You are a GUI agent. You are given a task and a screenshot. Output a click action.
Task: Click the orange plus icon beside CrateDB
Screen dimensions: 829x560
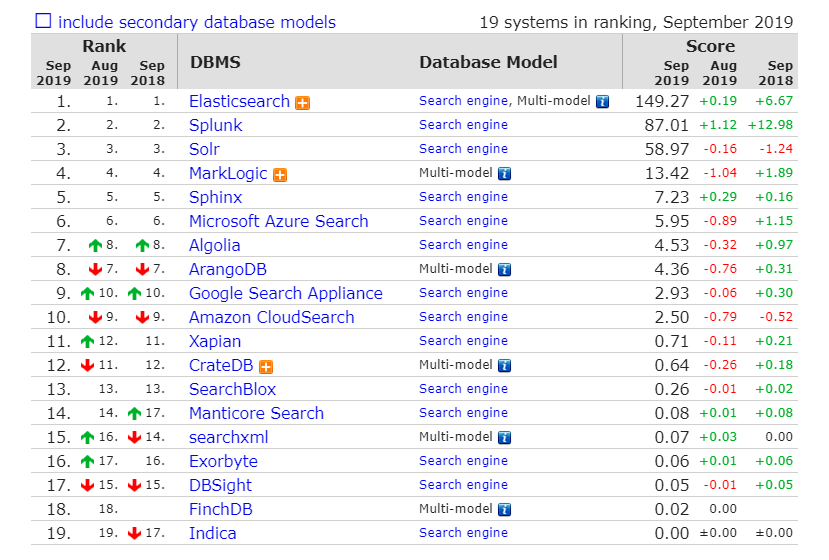pos(266,366)
